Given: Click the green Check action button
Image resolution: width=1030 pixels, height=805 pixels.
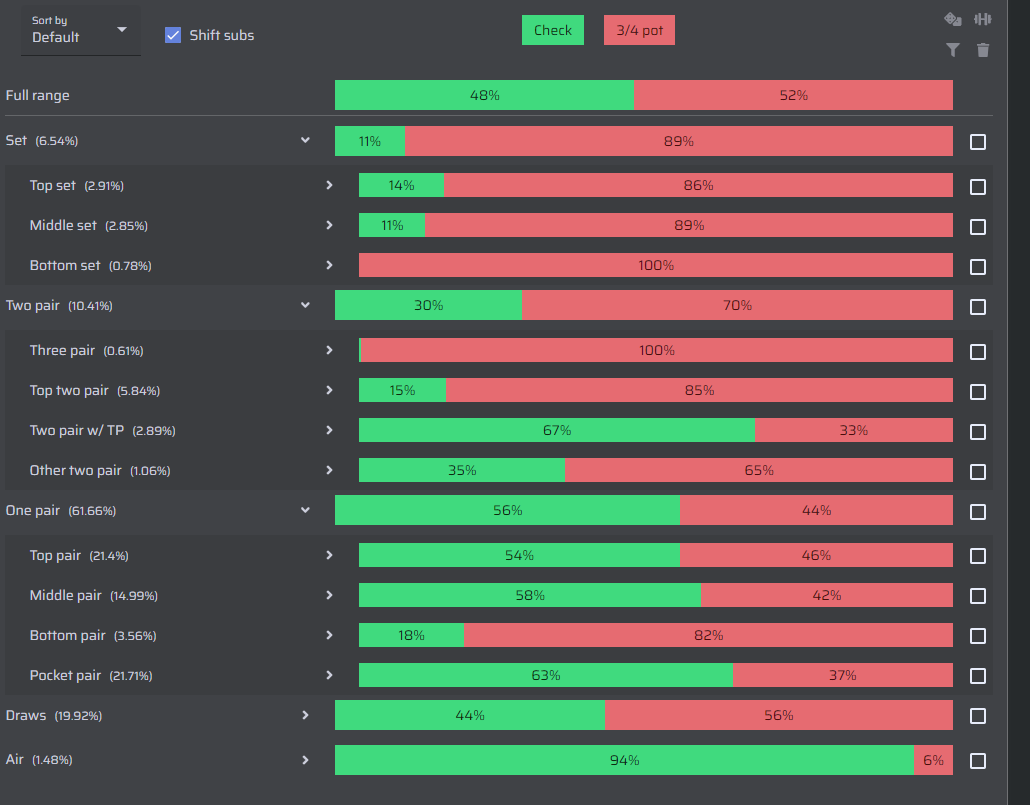Looking at the screenshot, I should tap(552, 30).
